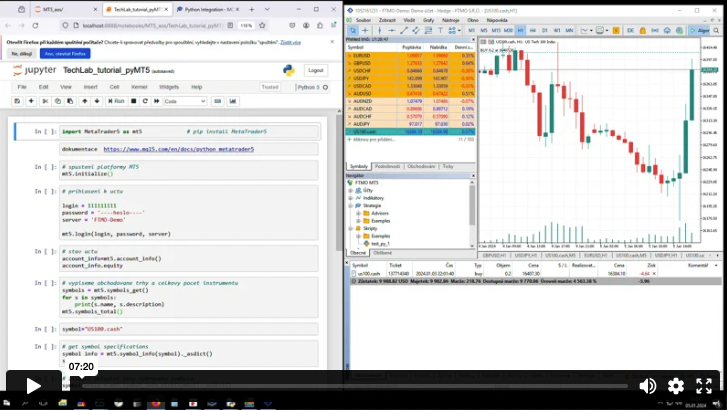
Task: Move the selected cell down
Action: [x=97, y=101]
